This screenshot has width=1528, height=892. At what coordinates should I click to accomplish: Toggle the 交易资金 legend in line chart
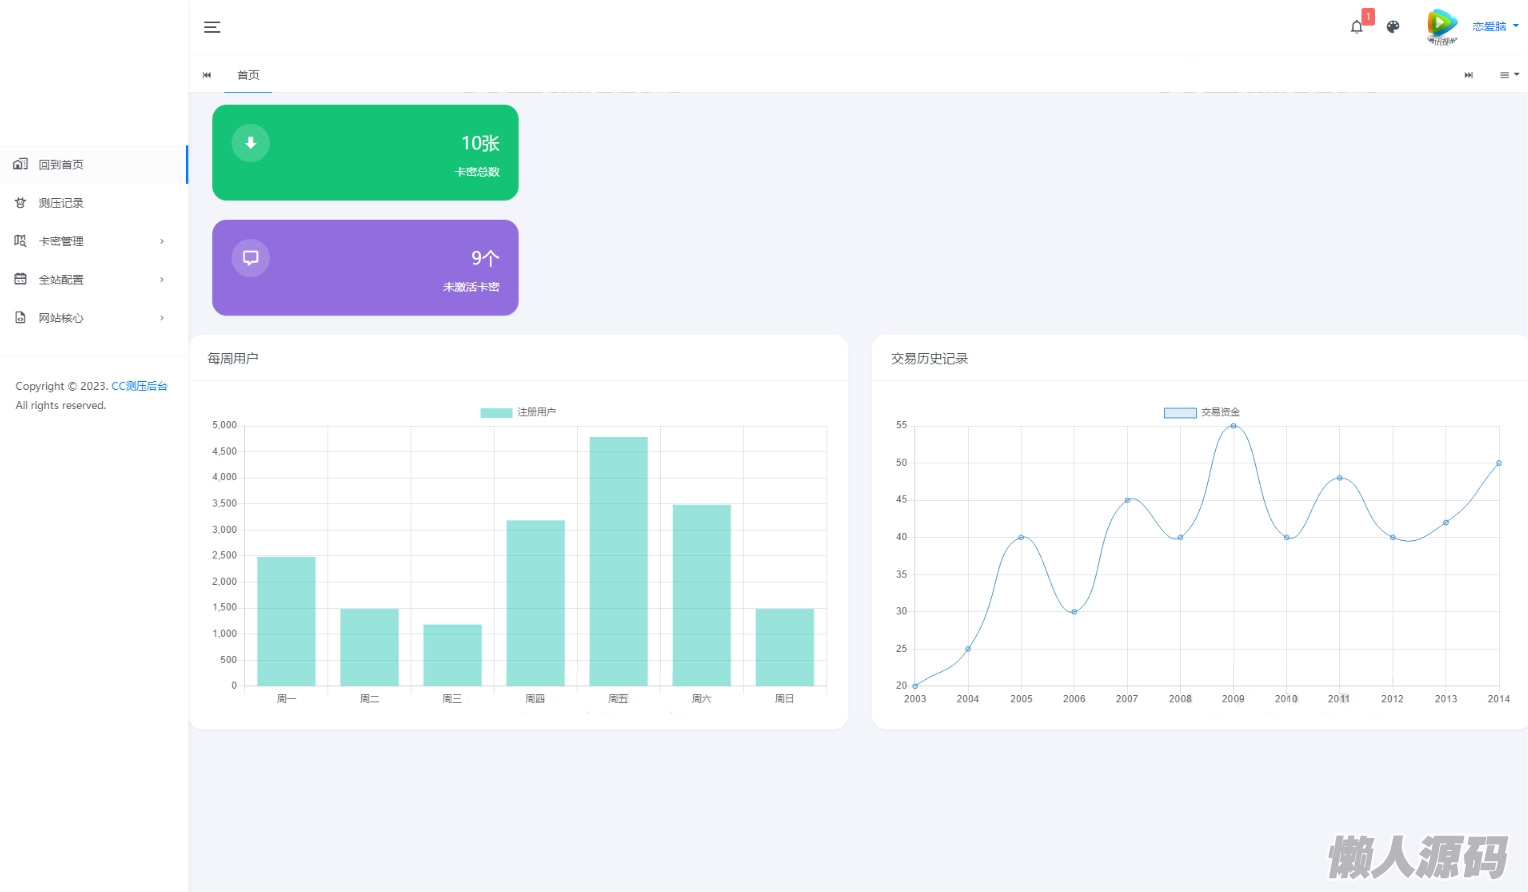tap(1201, 412)
